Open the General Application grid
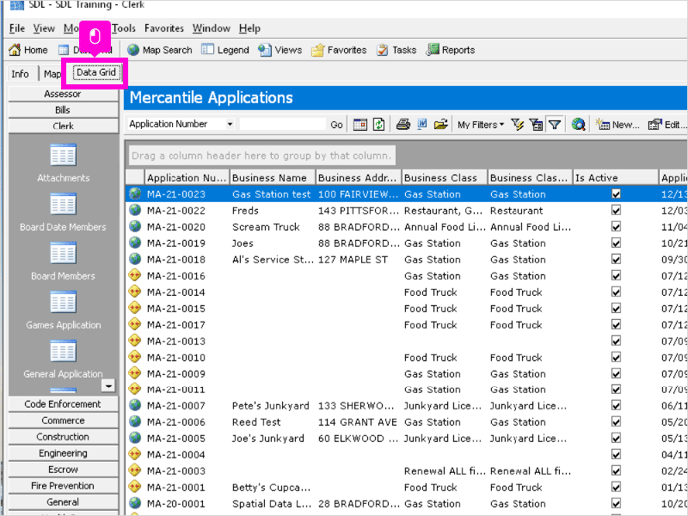 63,359
